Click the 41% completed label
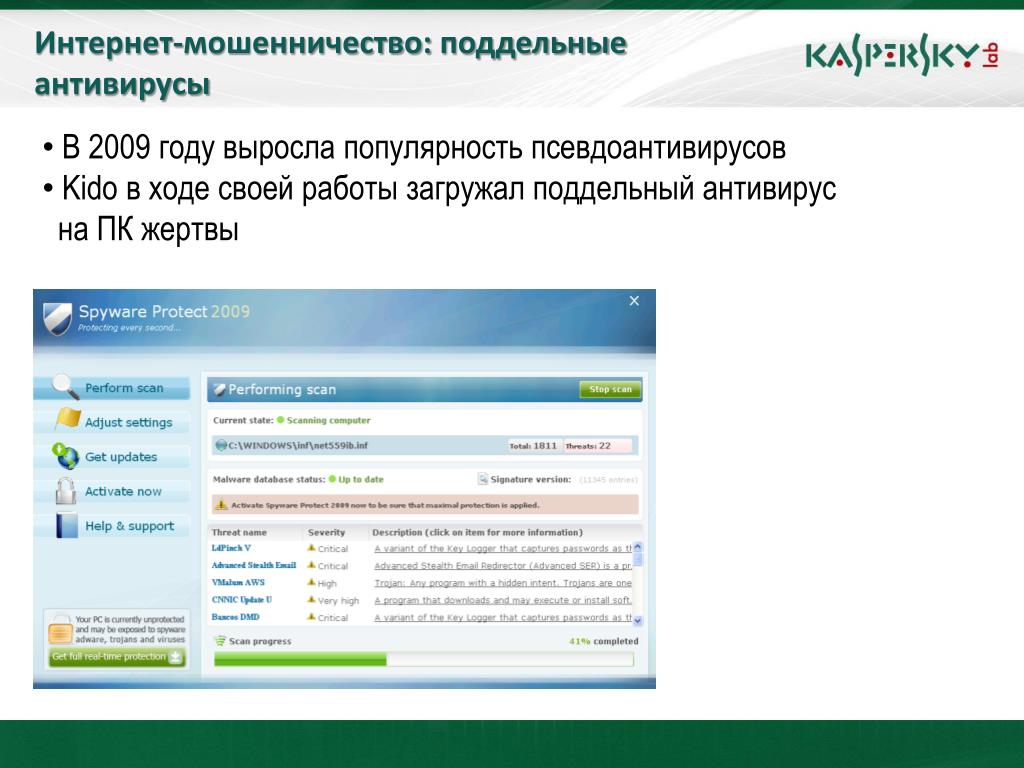 (x=603, y=641)
